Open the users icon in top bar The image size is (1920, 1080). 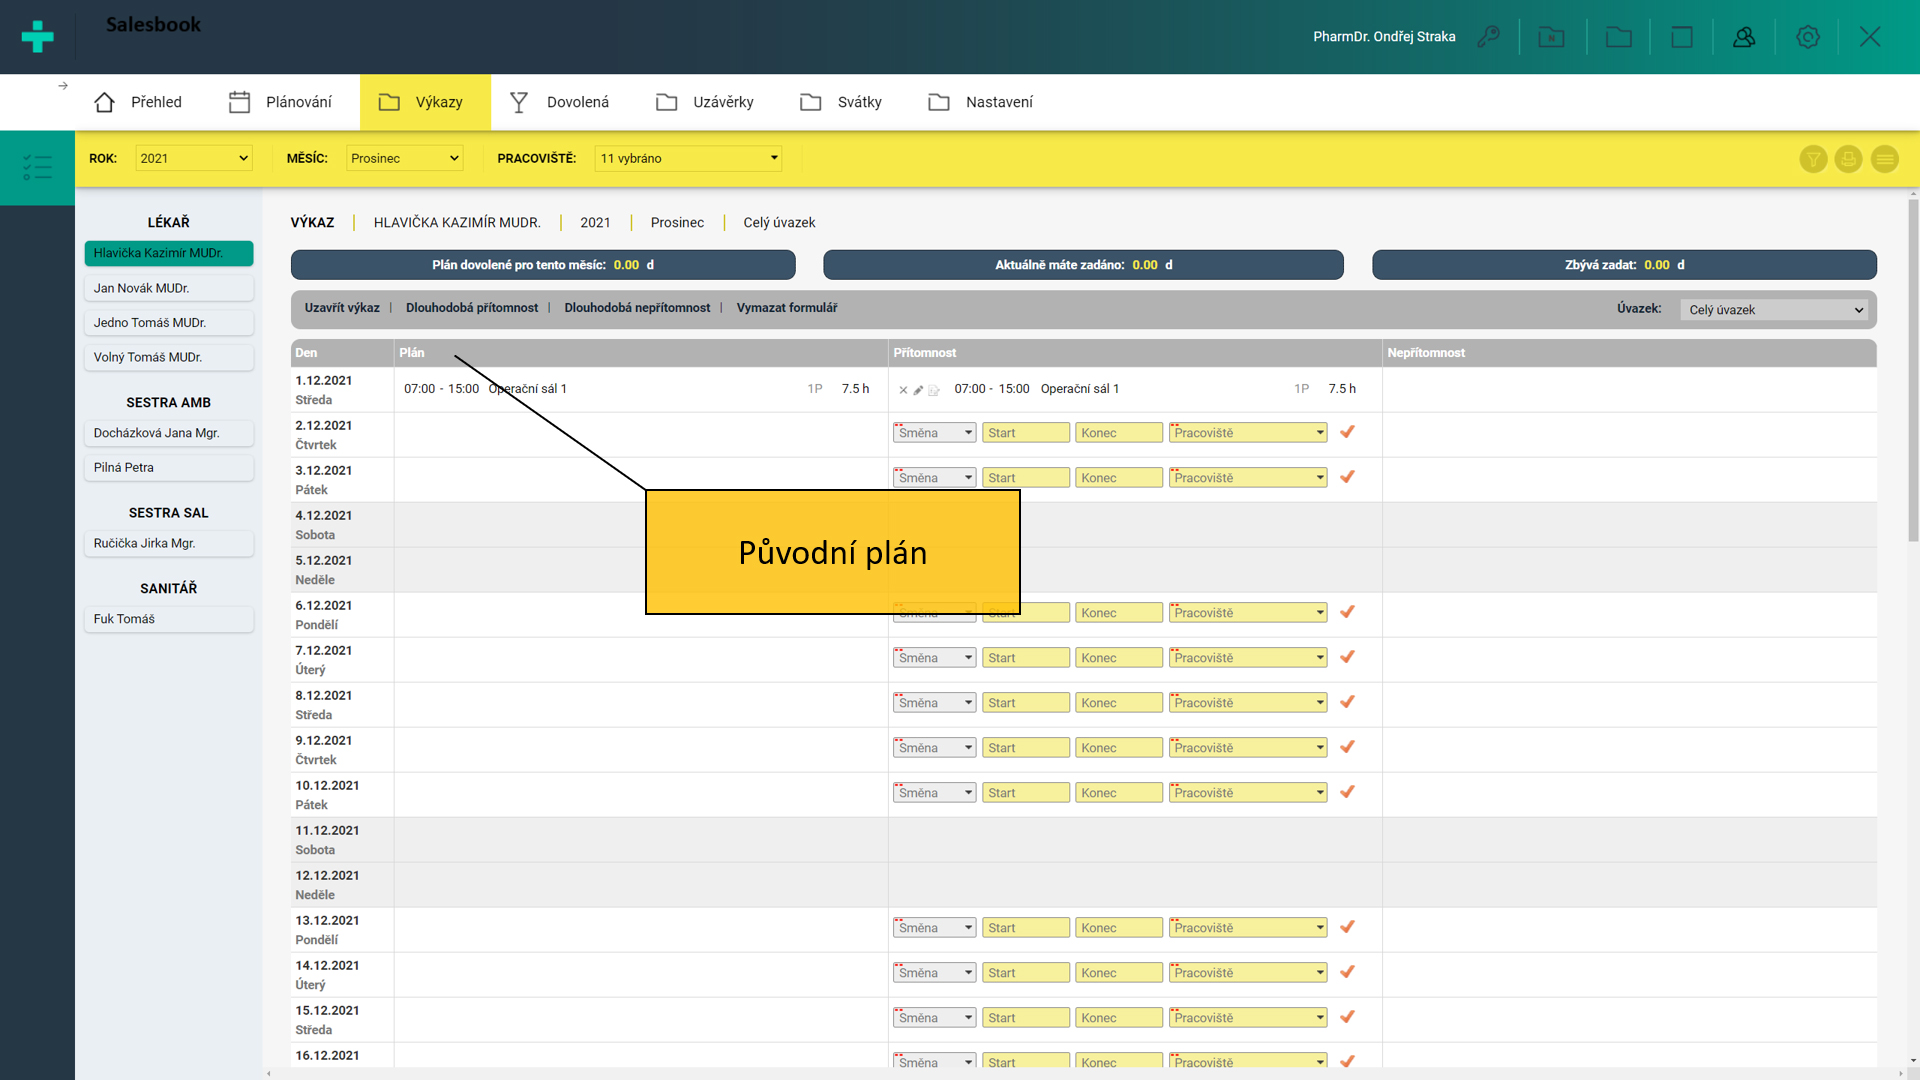click(1744, 37)
